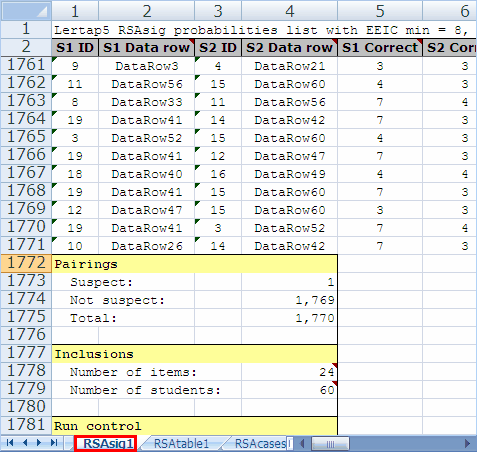This screenshot has width=477, height=452.
Task: Select the Number of items value 24
Action: coord(290,372)
